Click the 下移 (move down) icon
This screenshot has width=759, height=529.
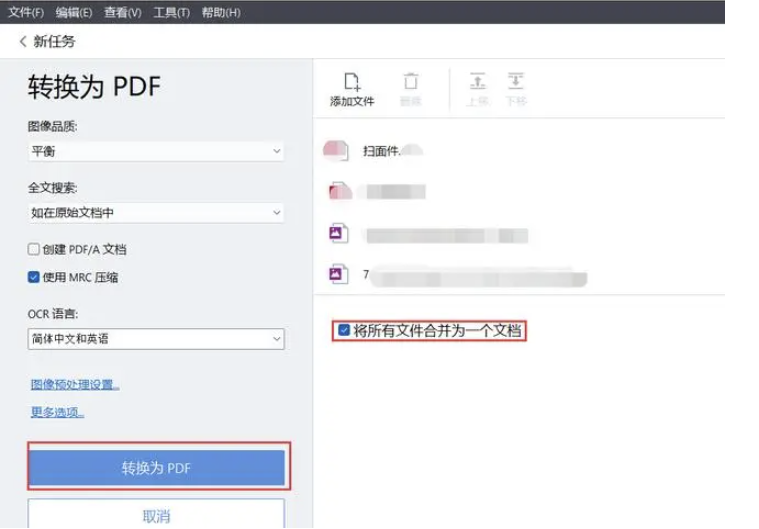[x=515, y=82]
